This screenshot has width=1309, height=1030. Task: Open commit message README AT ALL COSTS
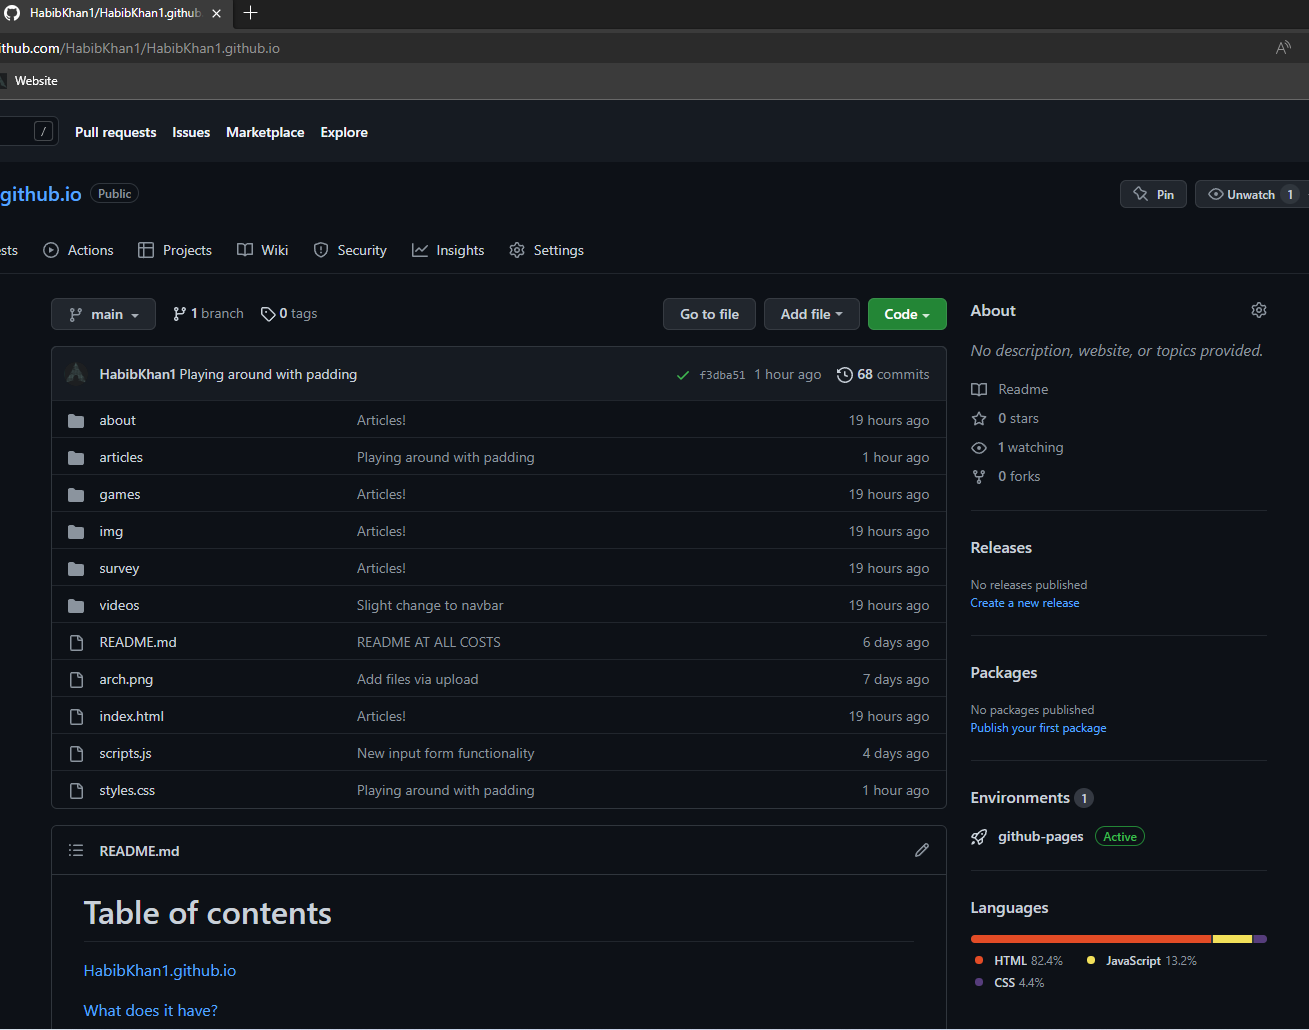[x=429, y=643]
